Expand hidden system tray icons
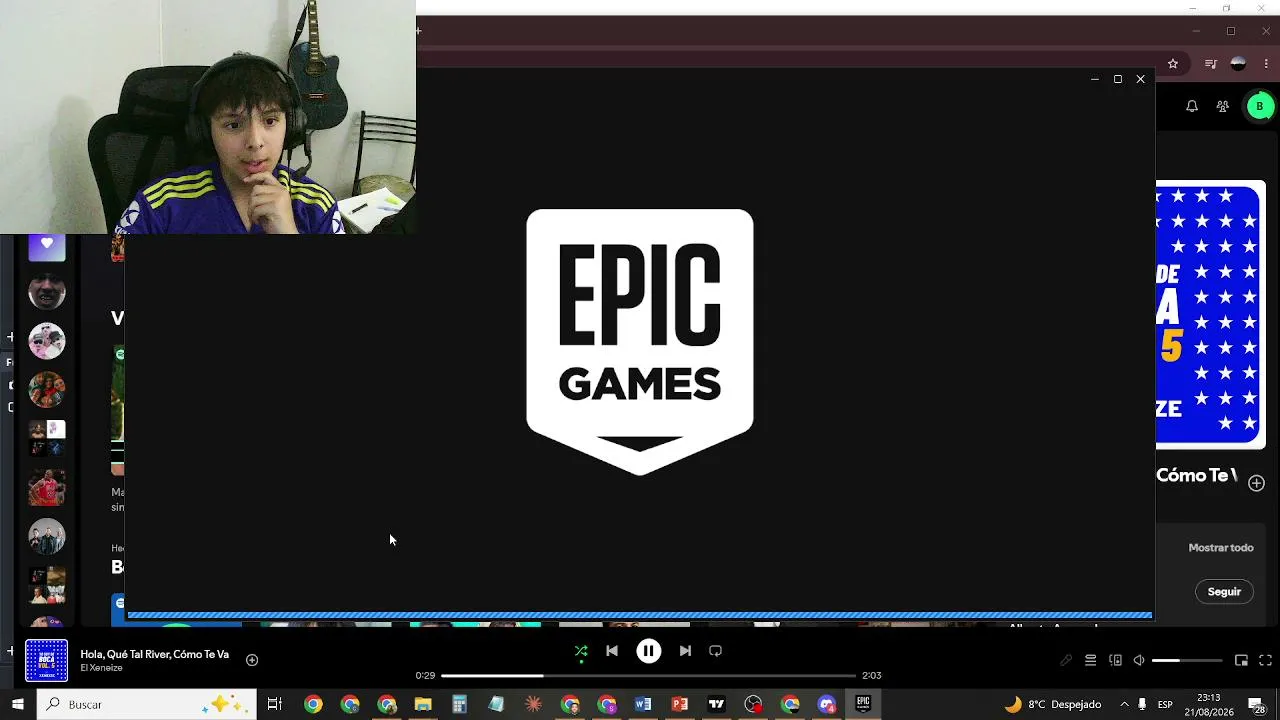1280x720 pixels. click(1124, 704)
